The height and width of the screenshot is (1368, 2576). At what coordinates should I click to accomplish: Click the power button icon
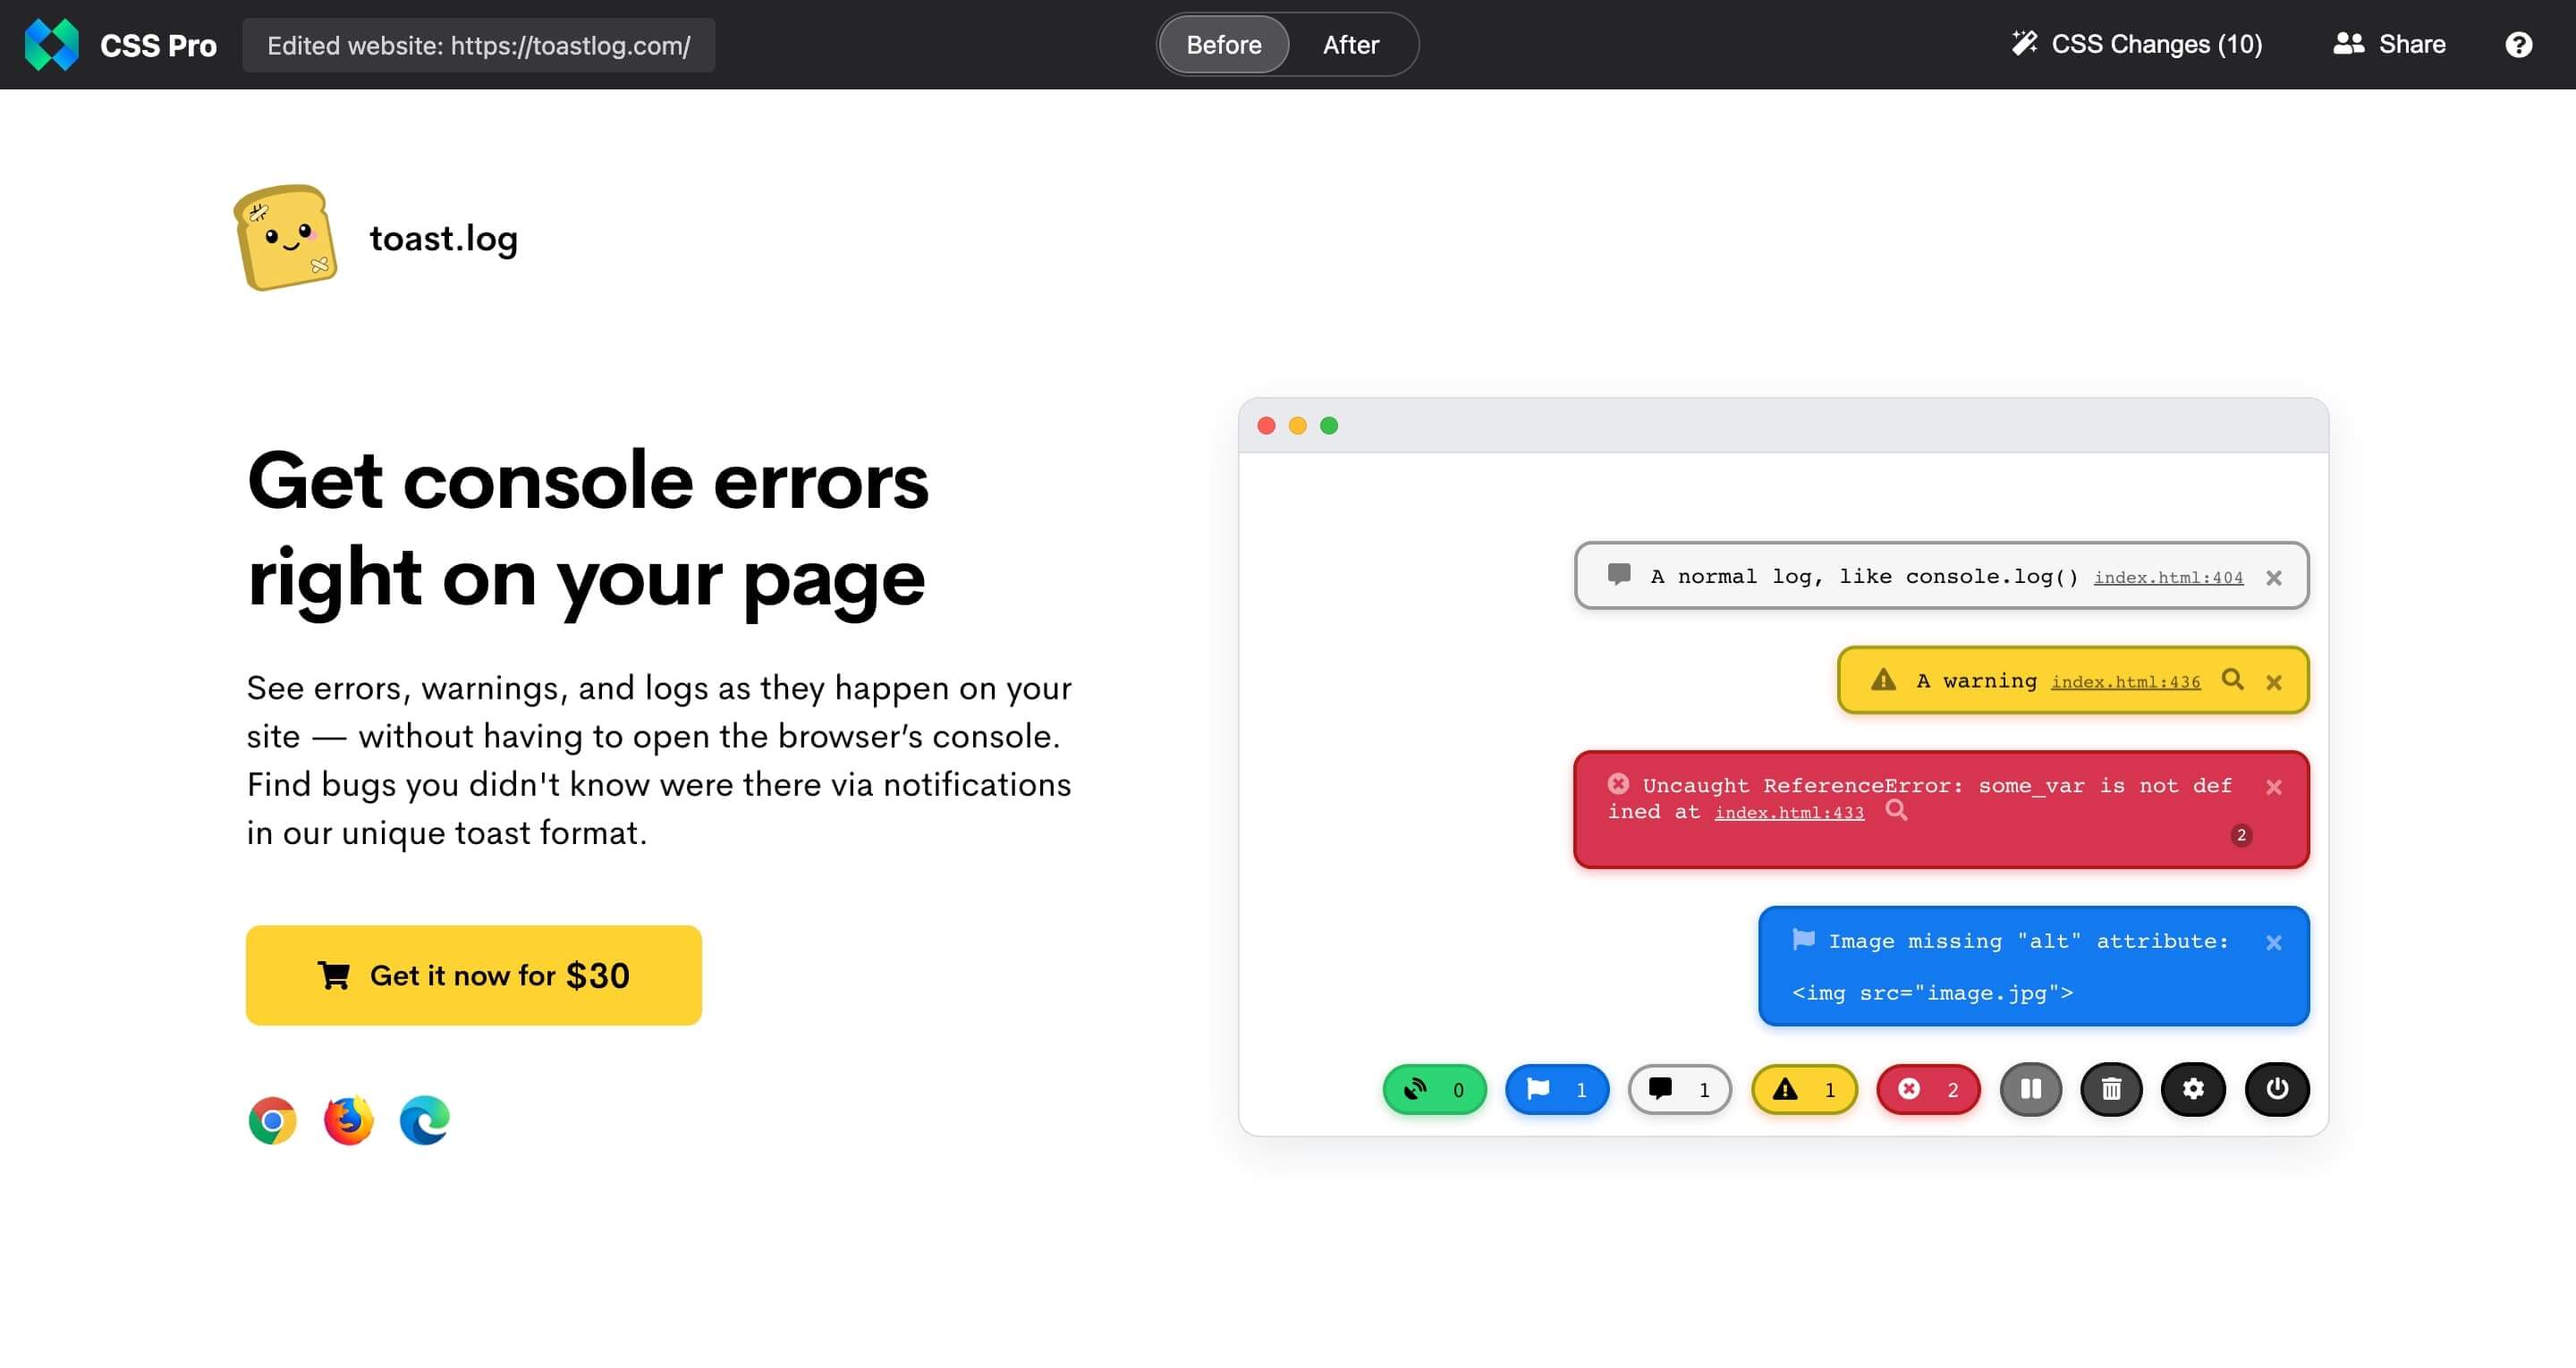tap(2277, 1089)
